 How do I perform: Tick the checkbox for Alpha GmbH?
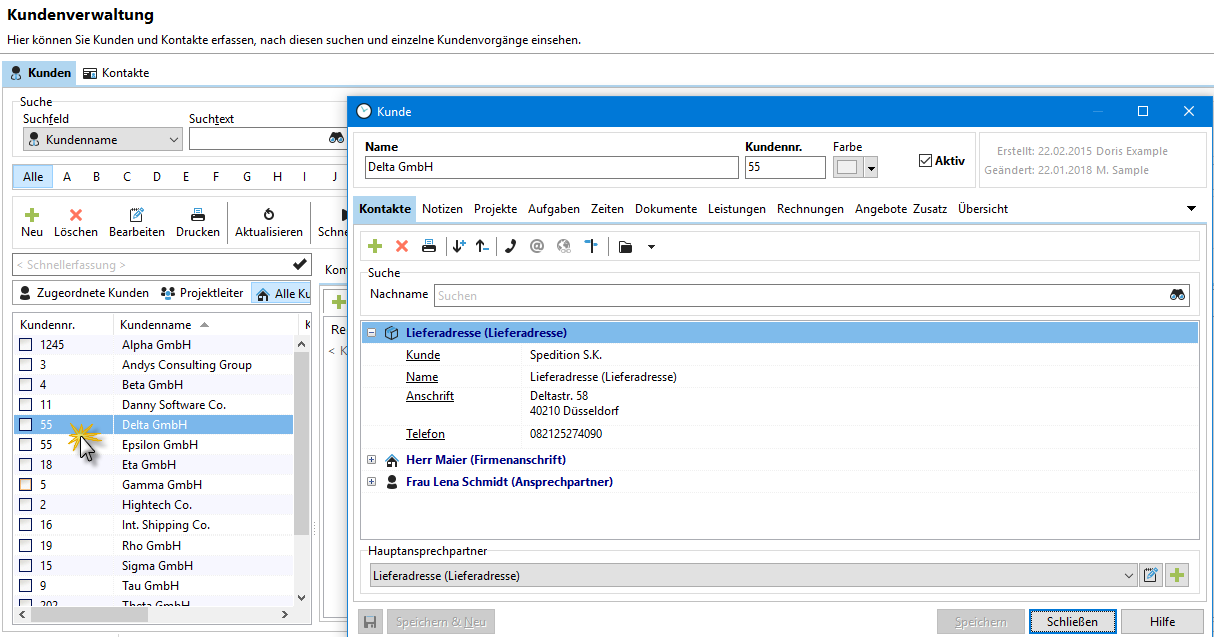(26, 345)
